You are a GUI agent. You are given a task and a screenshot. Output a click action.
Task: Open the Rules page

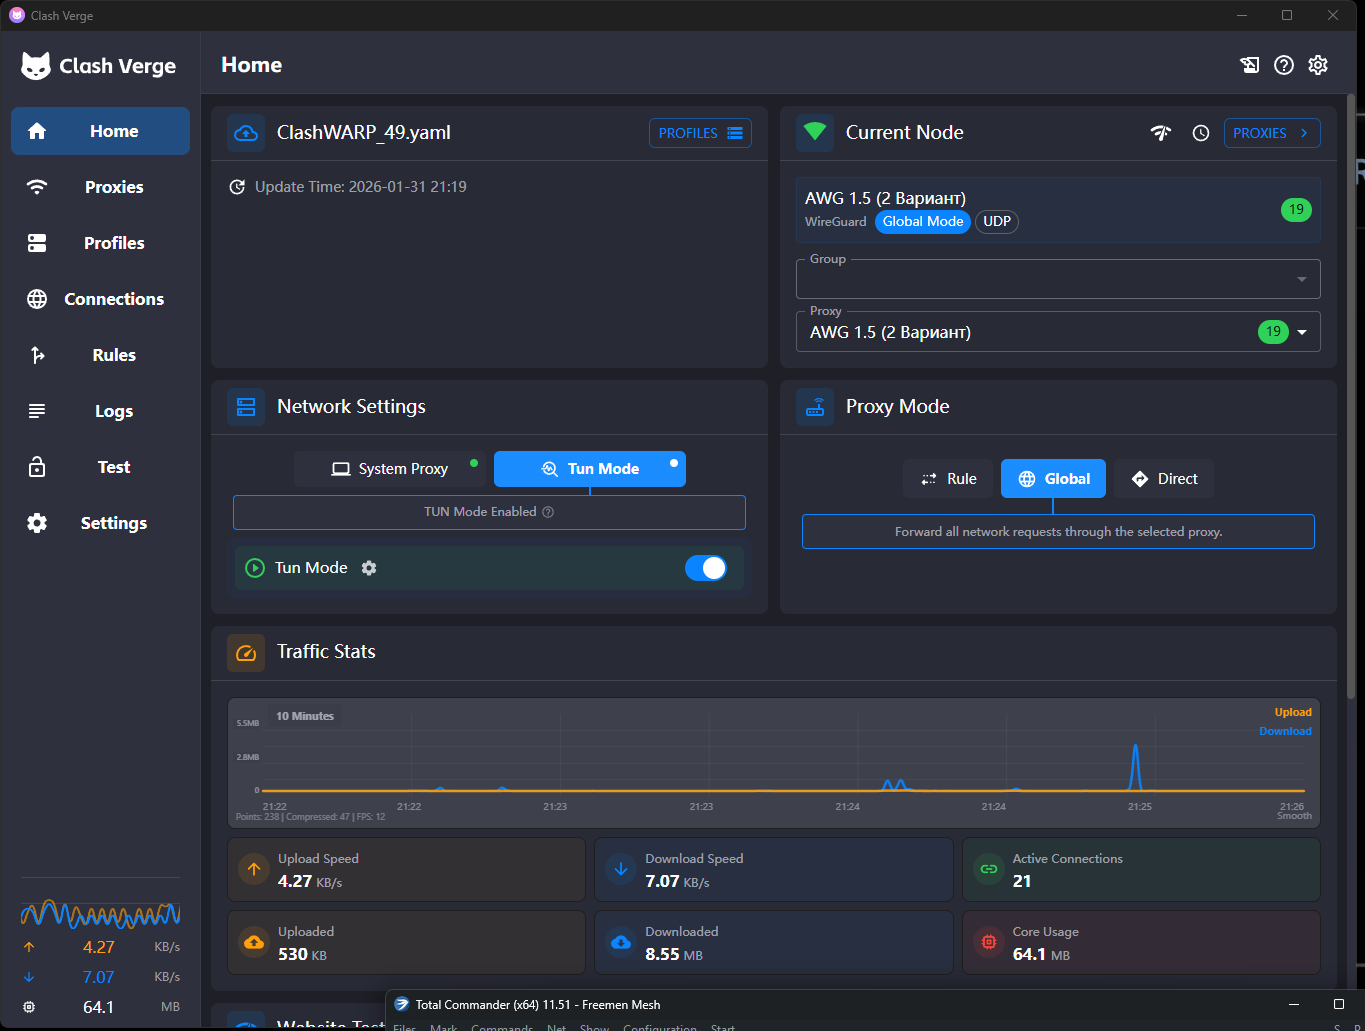[x=100, y=355]
